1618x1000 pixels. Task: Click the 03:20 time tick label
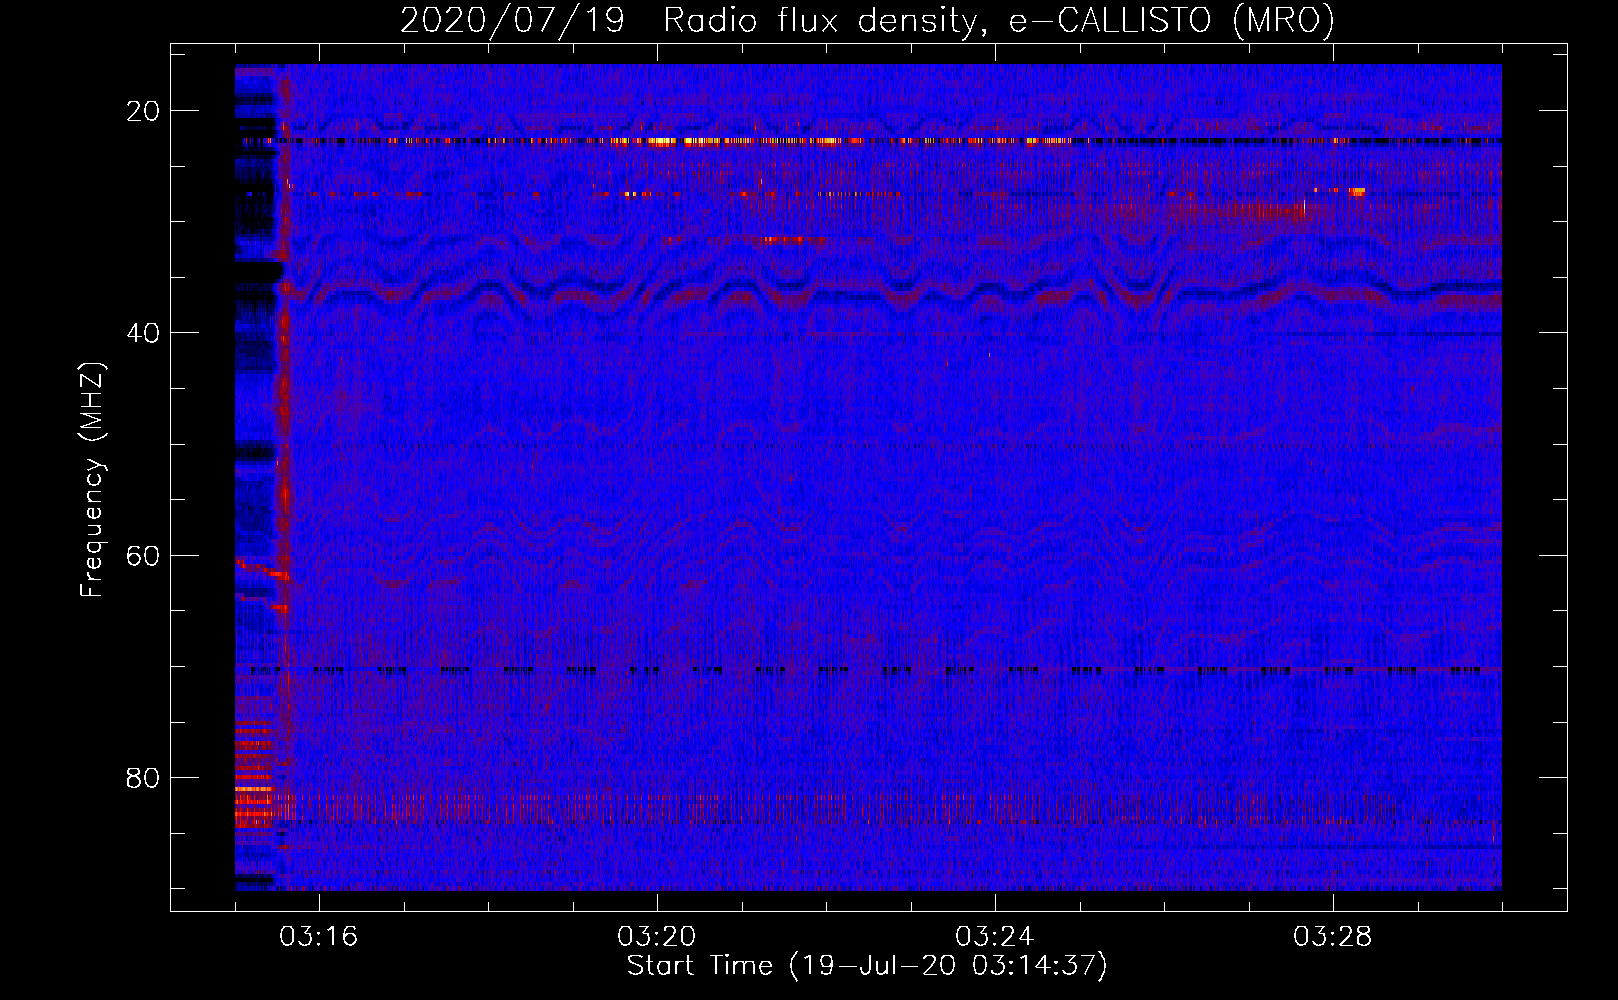coord(657,937)
